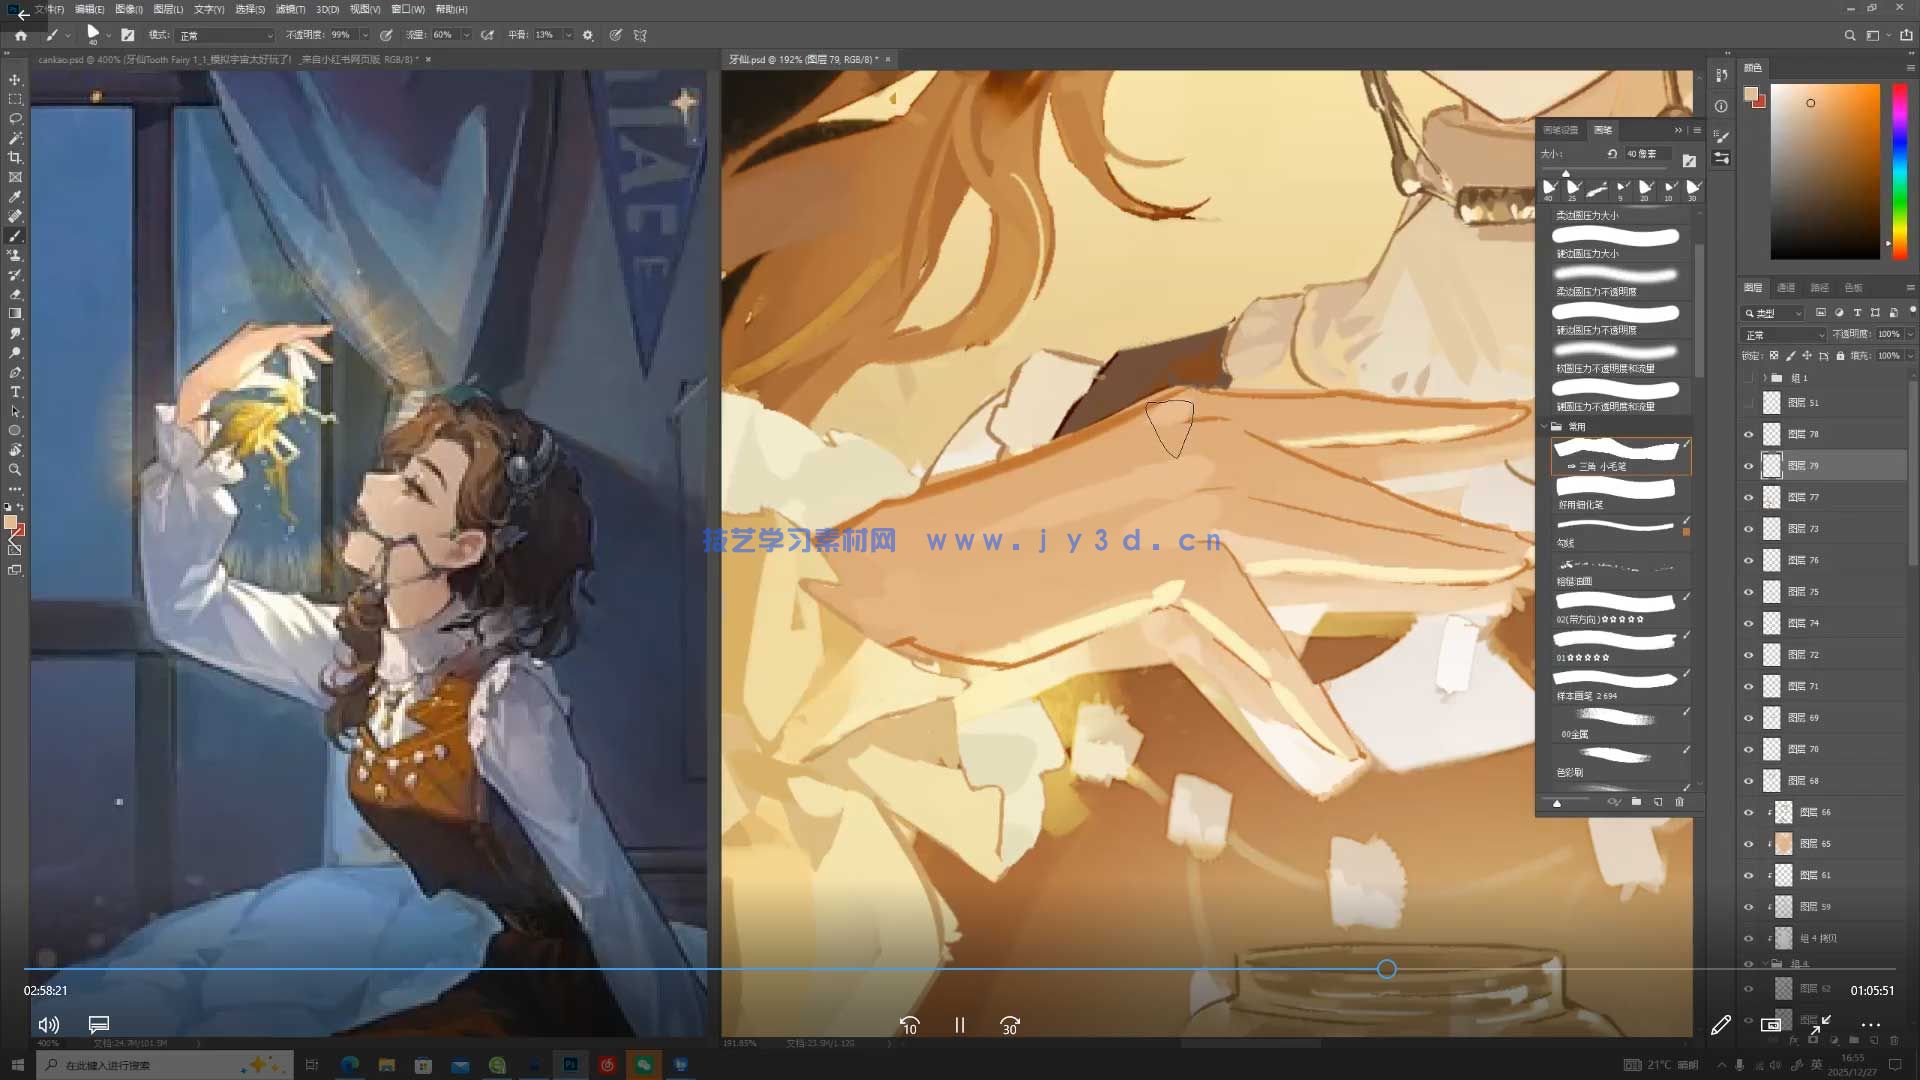
Task: Expand the 组 1 layer group
Action: (1765, 378)
